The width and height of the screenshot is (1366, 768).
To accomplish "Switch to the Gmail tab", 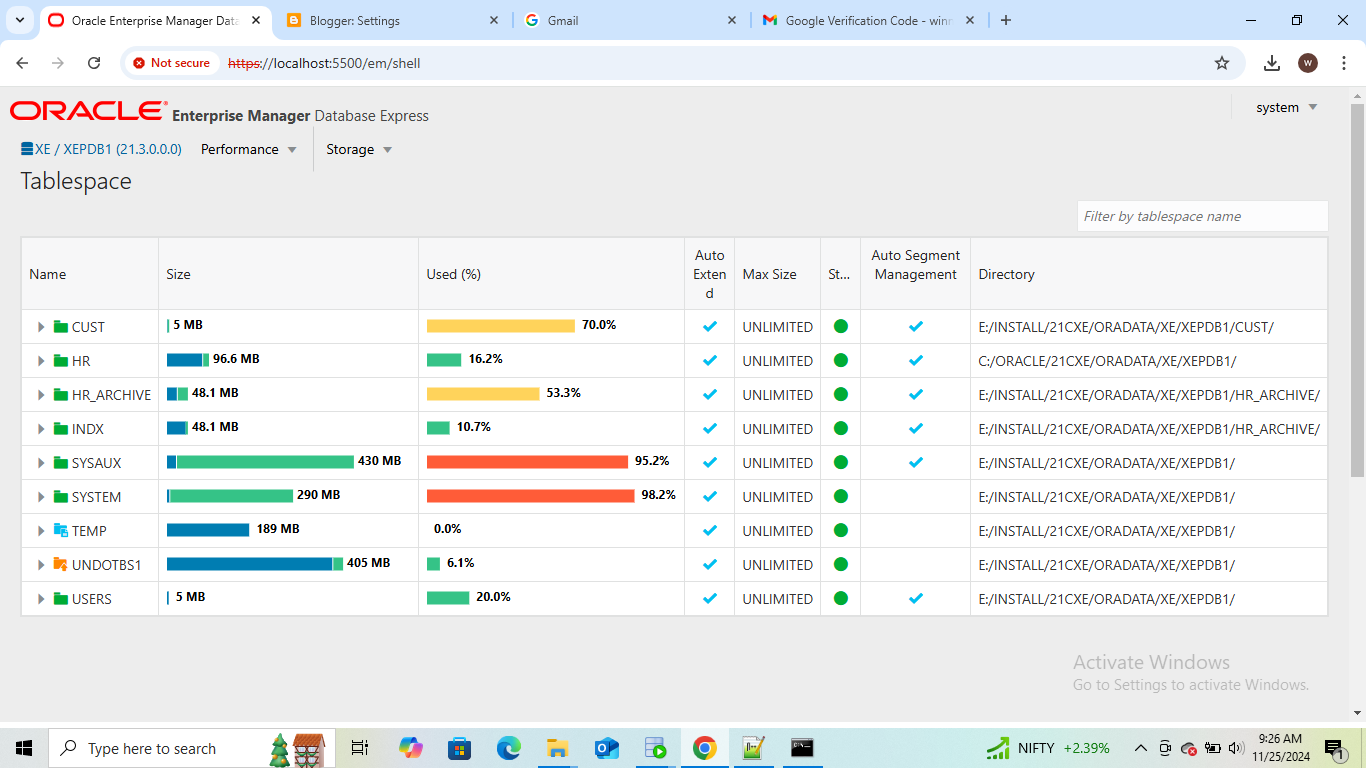I will (x=628, y=20).
